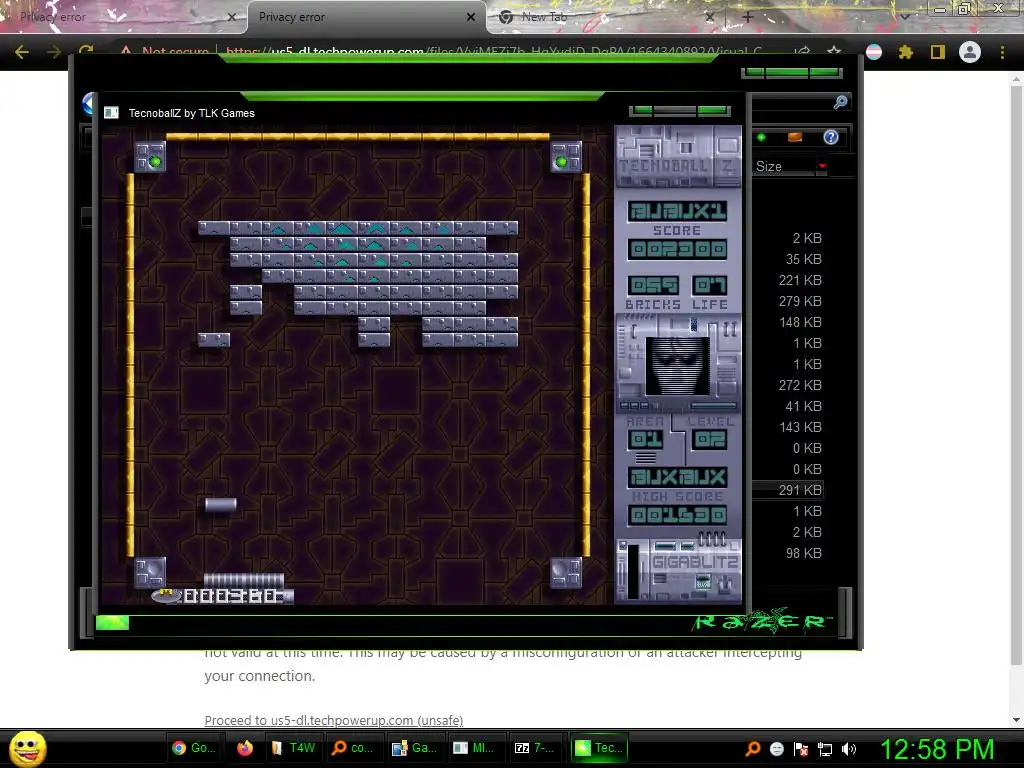Open the Tec... taskbar button
The height and width of the screenshot is (768, 1024).
pyautogui.click(x=600, y=748)
